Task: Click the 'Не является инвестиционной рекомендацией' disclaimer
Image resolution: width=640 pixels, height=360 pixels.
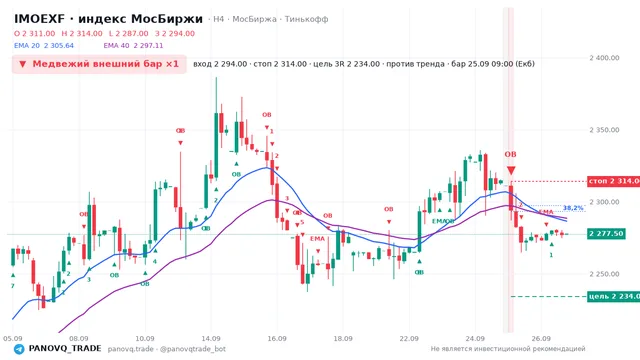Action: pyautogui.click(x=508, y=349)
